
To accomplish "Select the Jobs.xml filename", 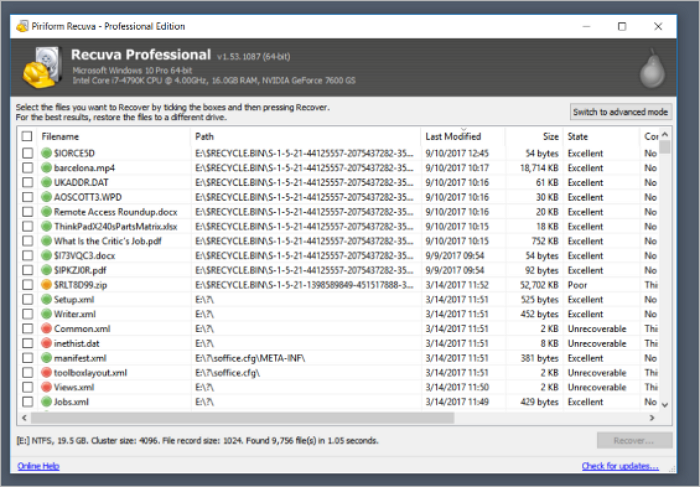I will coord(71,402).
